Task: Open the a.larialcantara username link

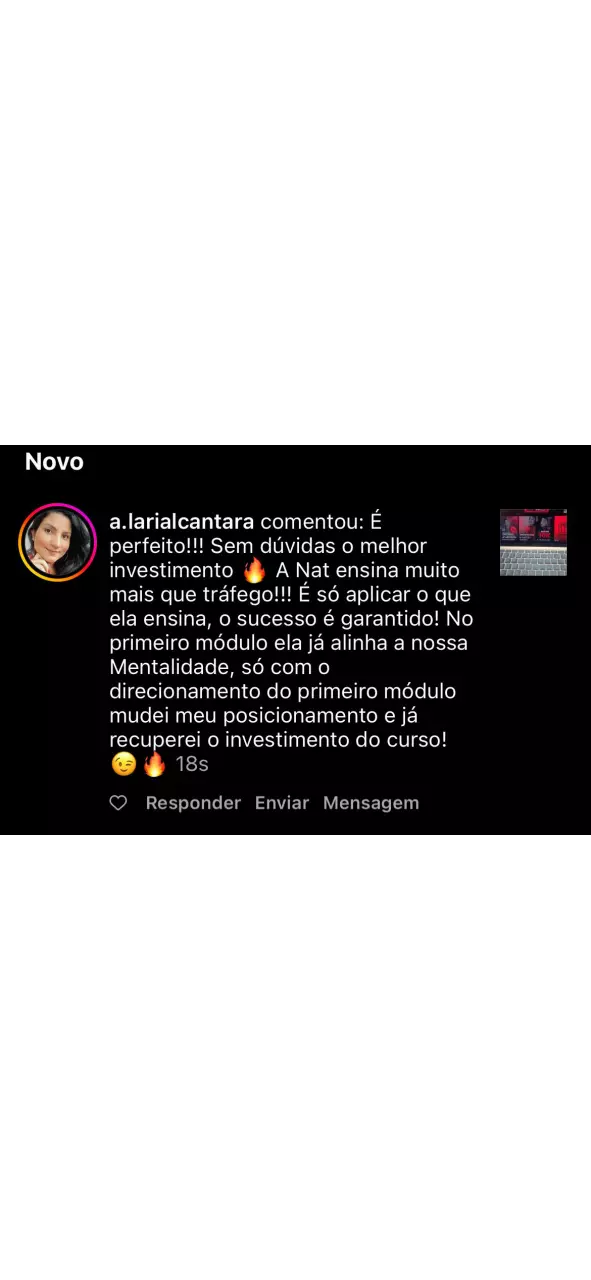Action: pyautogui.click(x=182, y=522)
